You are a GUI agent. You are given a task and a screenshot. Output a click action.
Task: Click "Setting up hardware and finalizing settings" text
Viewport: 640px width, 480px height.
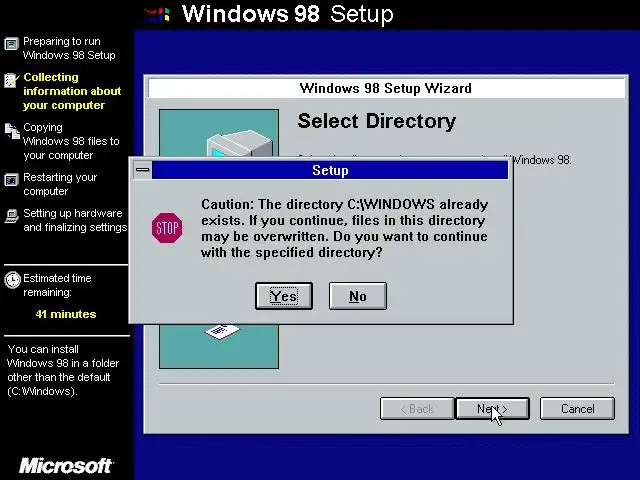click(75, 220)
